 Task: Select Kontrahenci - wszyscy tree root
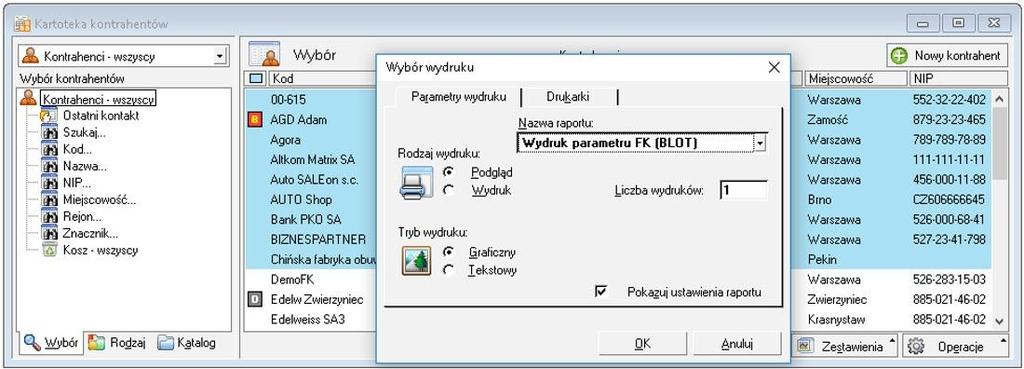tap(98, 99)
